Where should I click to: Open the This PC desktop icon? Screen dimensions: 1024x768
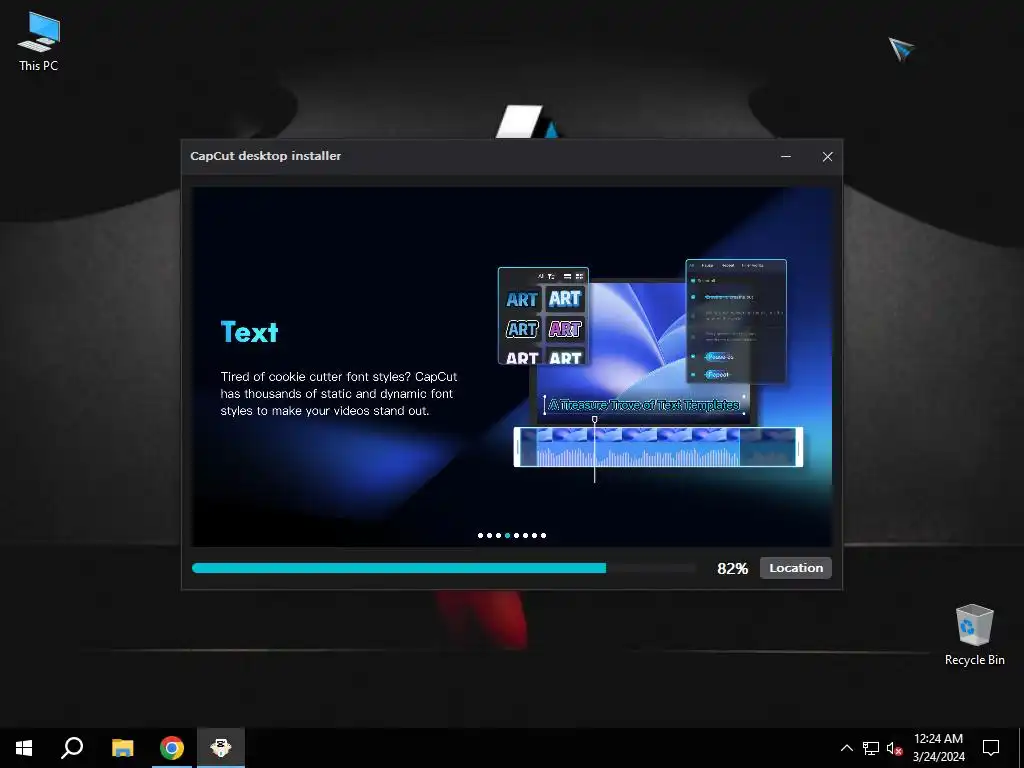tap(39, 40)
